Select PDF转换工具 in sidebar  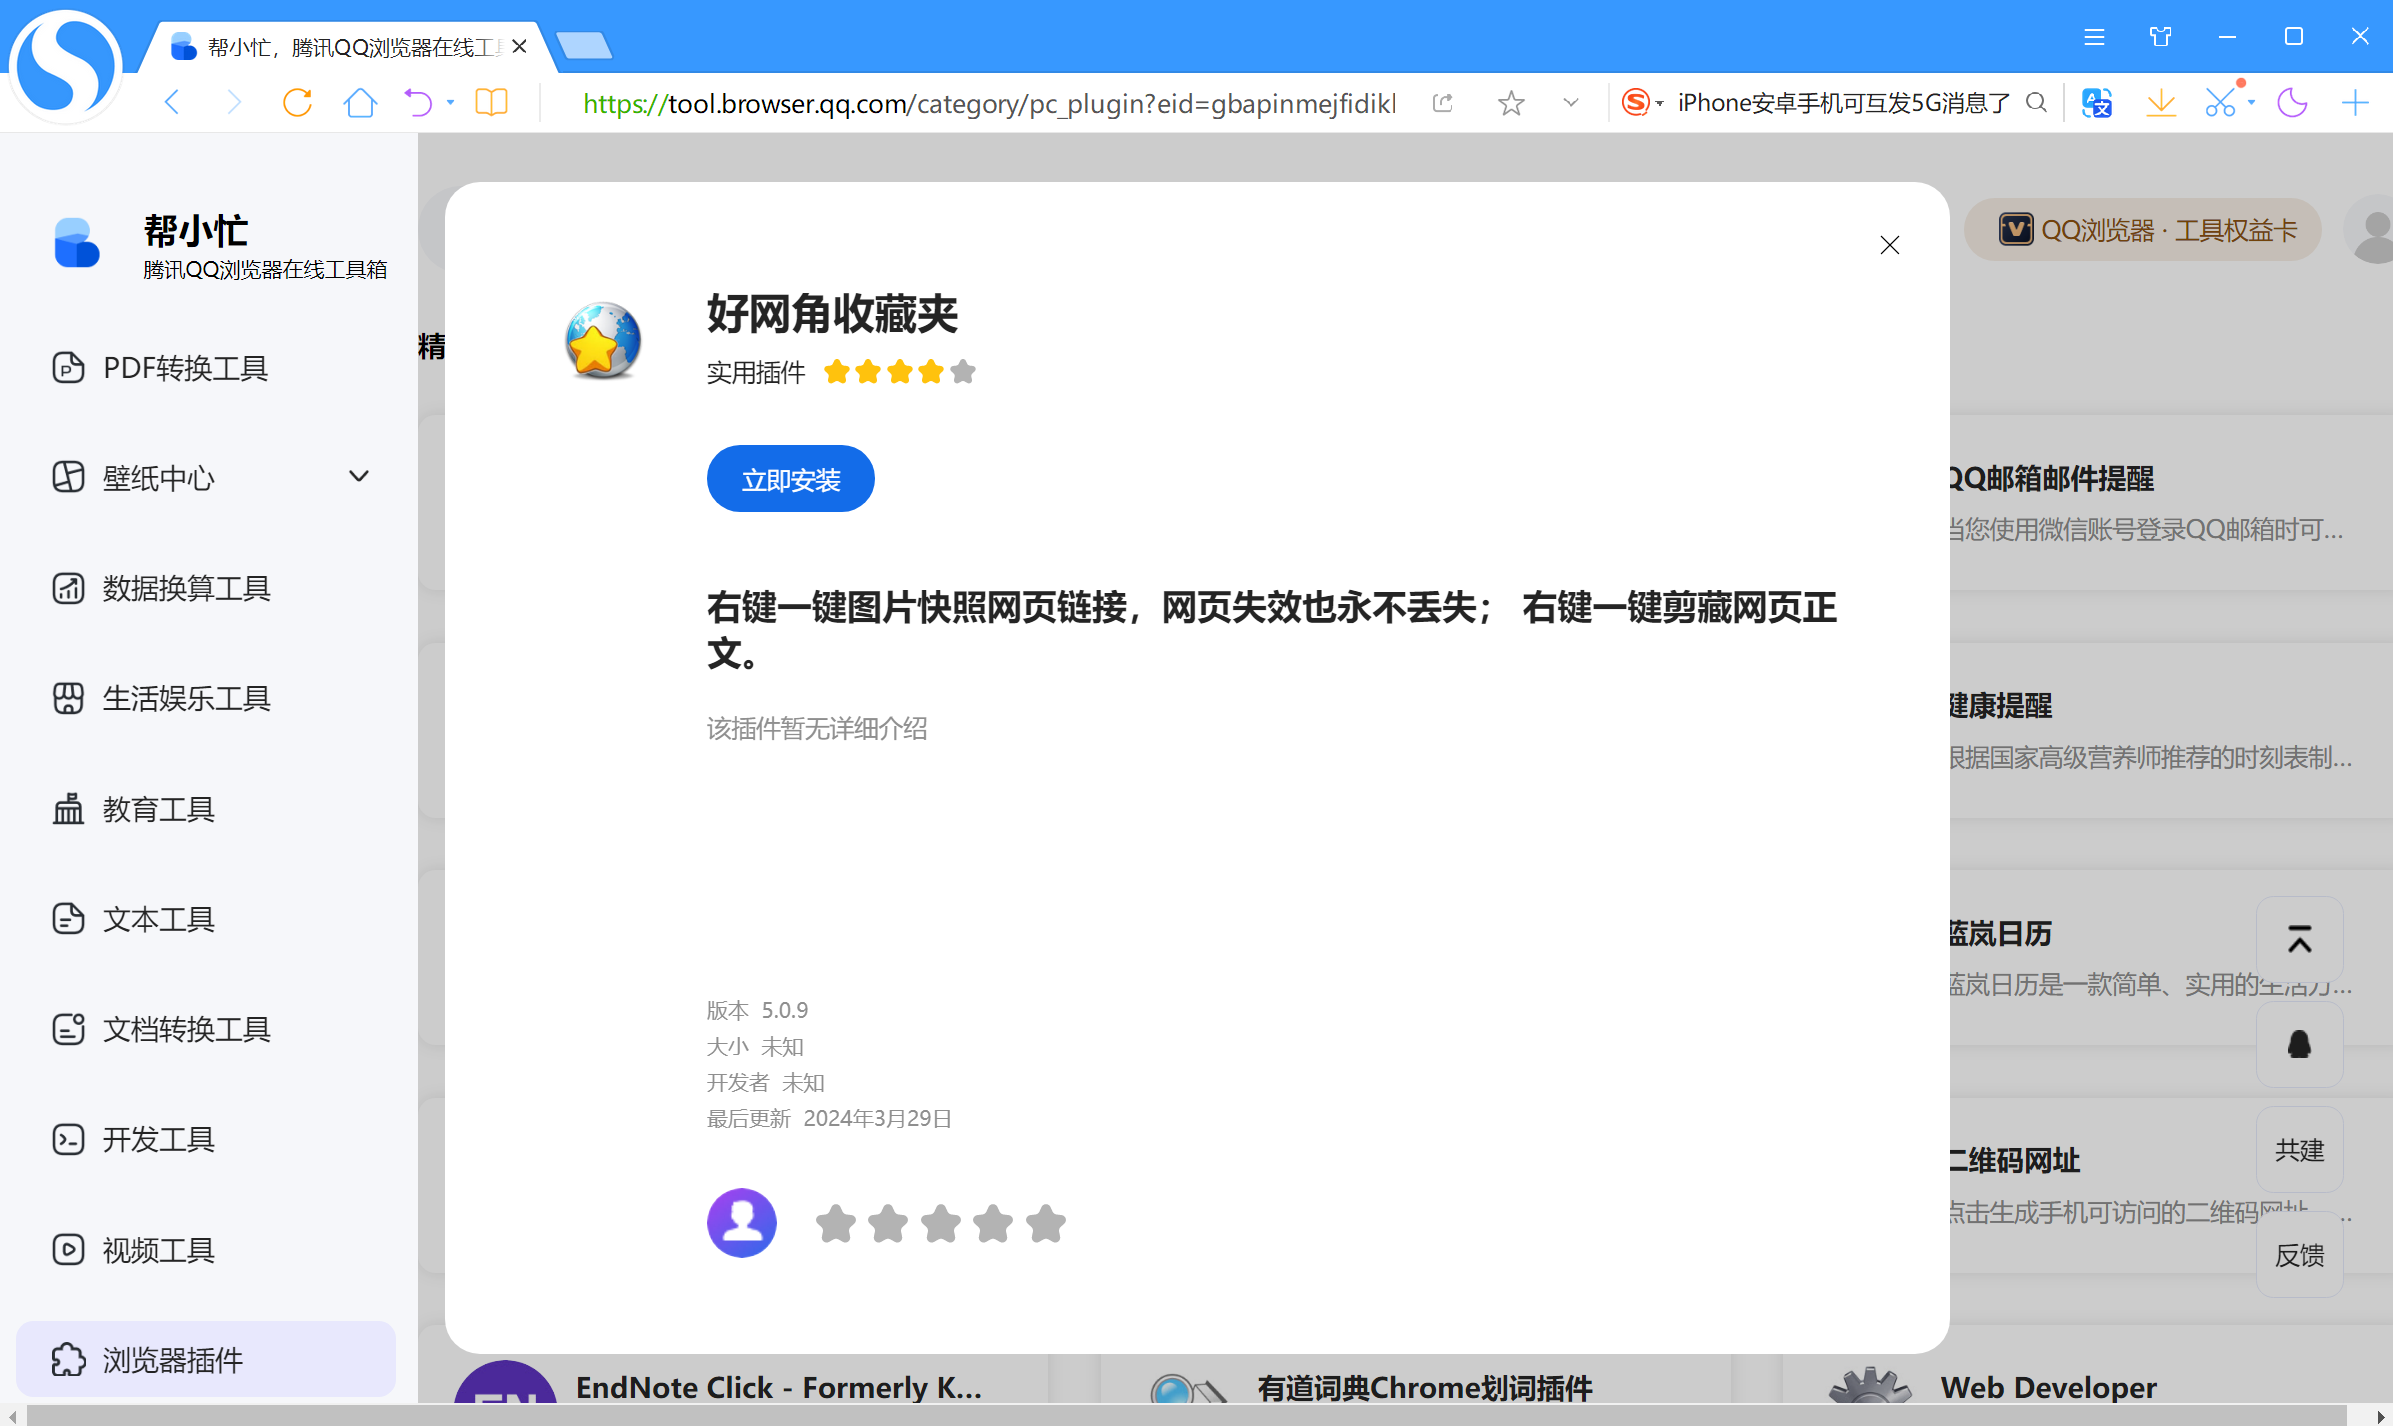tap(186, 368)
